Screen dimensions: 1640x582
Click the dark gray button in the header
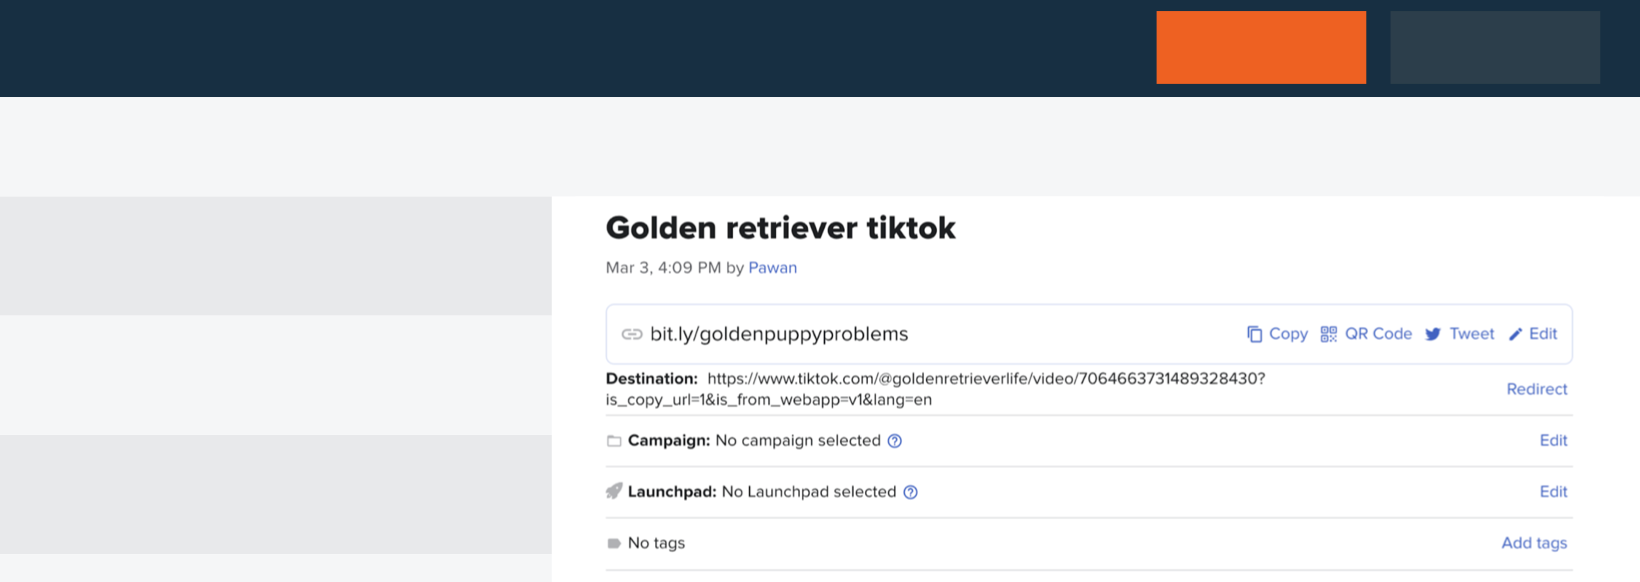pos(1494,47)
